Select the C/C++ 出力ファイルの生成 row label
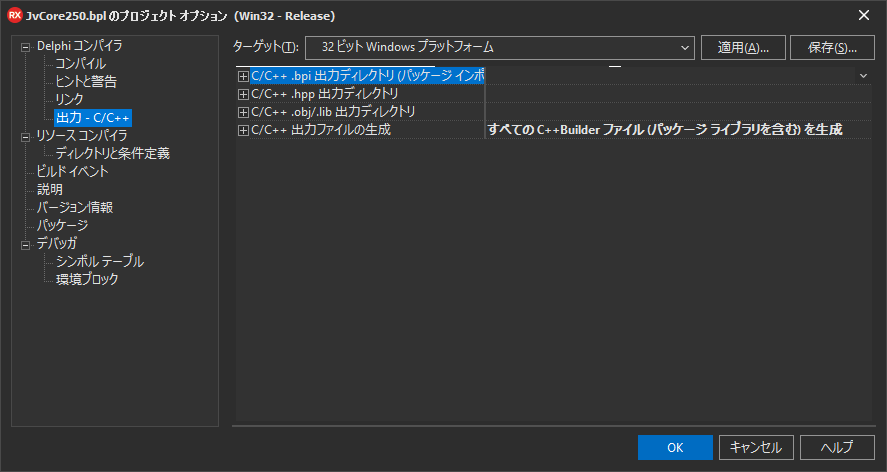This screenshot has width=887, height=472. 321,130
